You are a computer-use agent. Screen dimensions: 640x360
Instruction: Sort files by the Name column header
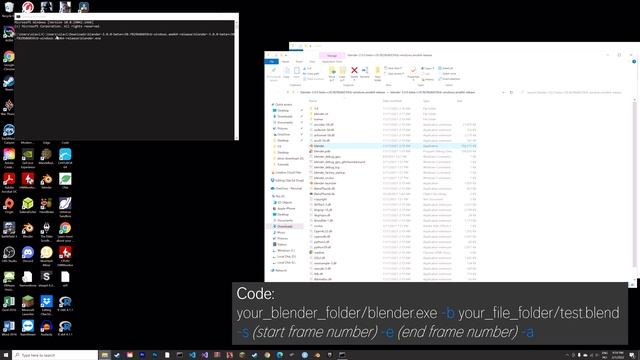pos(313,101)
